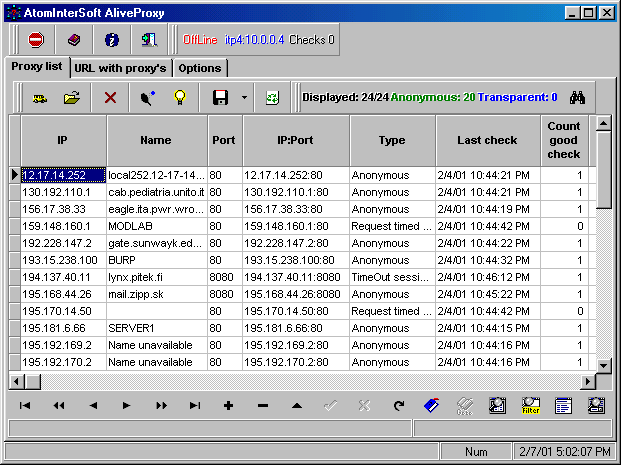Click the edit record triangle icon
The height and width of the screenshot is (465, 621).
point(297,405)
